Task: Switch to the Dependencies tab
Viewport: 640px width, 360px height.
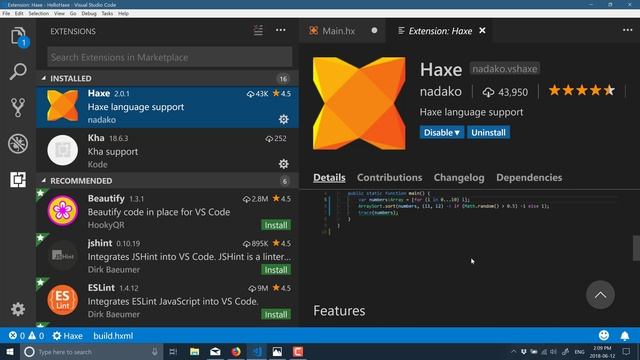Action: pos(529,177)
